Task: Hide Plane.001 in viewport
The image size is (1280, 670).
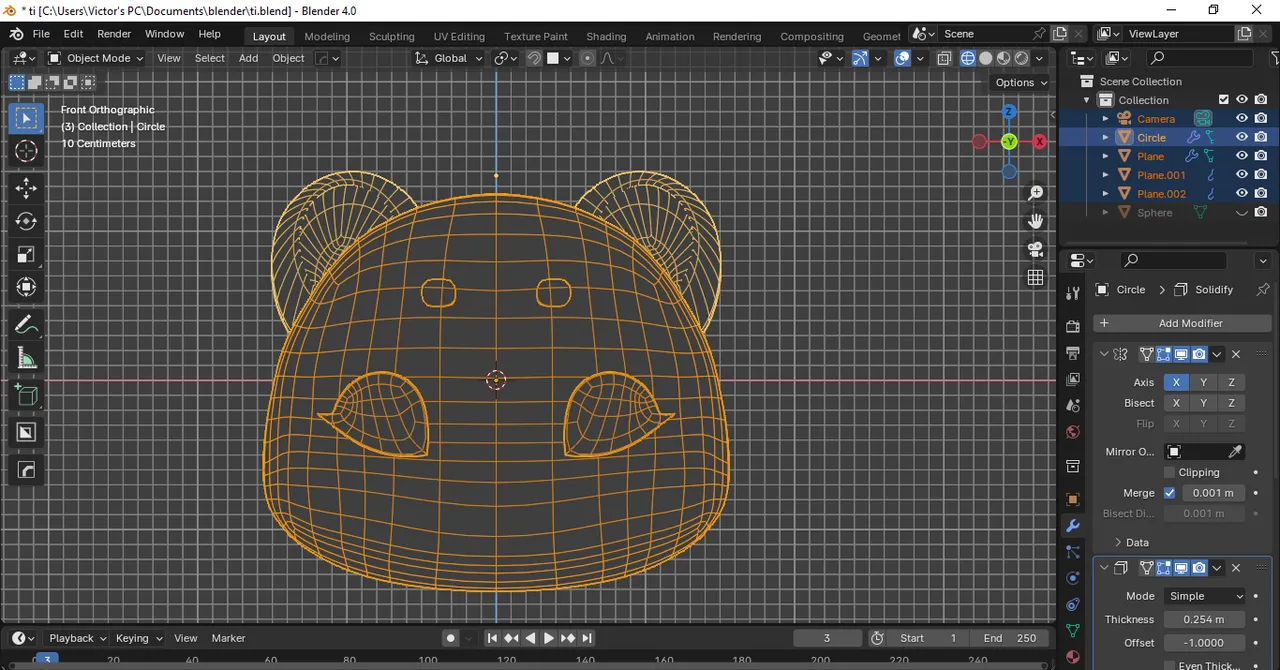Action: pyautogui.click(x=1242, y=175)
